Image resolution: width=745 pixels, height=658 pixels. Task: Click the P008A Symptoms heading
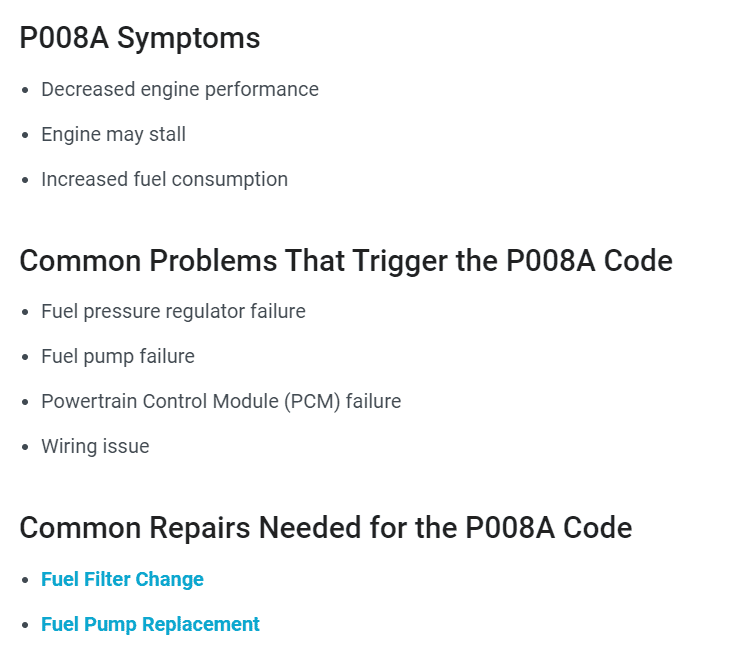click(x=140, y=38)
